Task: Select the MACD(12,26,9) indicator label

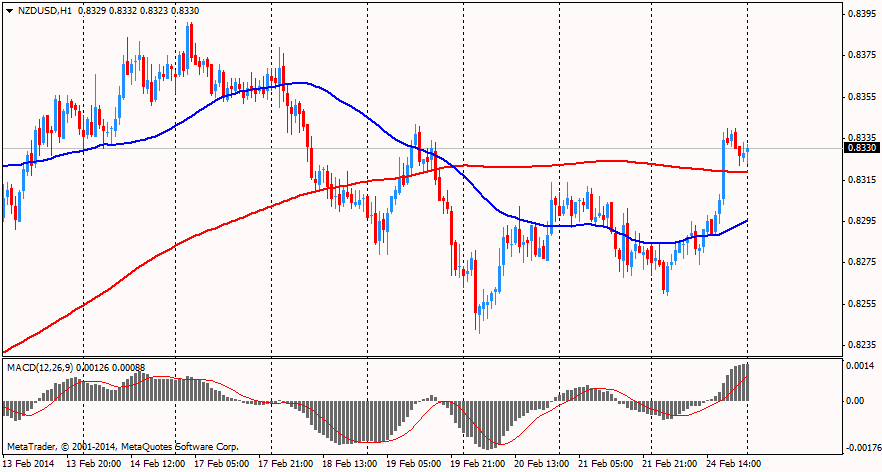Action: click(x=40, y=367)
